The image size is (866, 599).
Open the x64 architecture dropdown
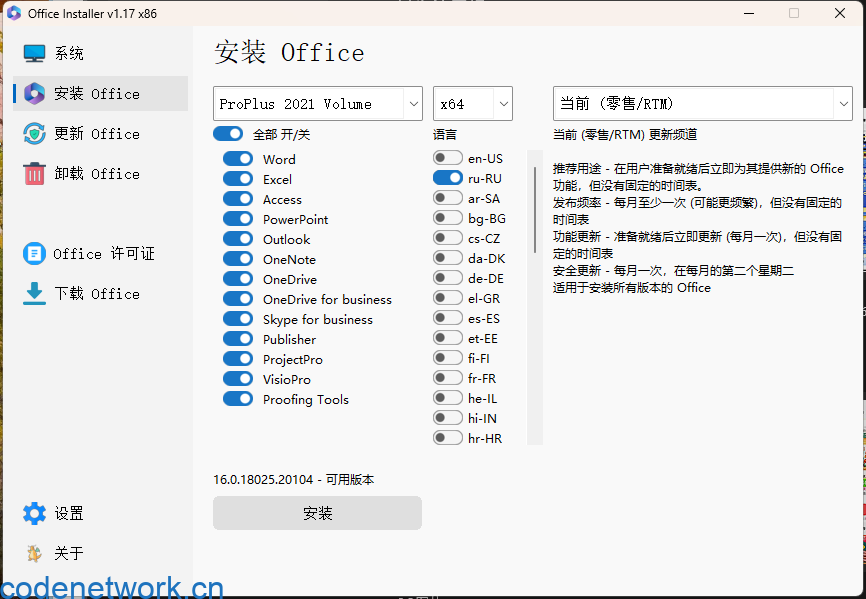473,103
